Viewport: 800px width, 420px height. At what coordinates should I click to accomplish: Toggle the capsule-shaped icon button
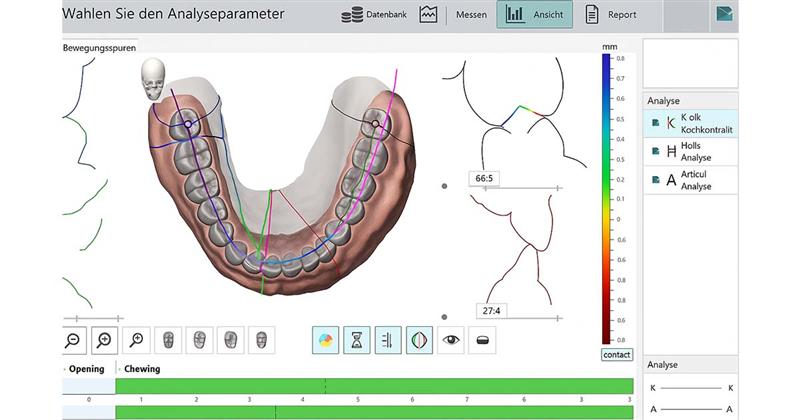(x=482, y=340)
